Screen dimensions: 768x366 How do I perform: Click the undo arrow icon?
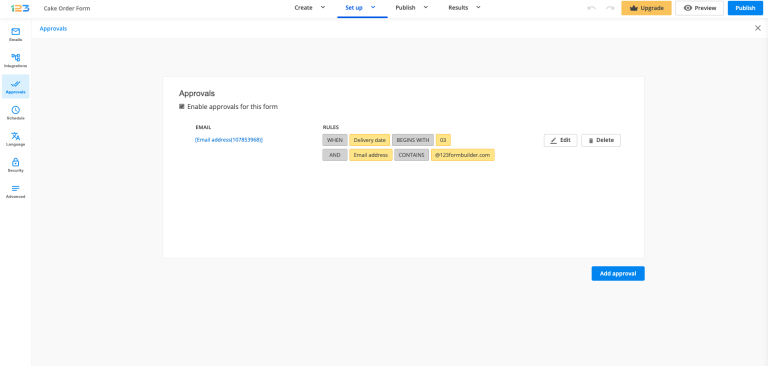pos(592,8)
